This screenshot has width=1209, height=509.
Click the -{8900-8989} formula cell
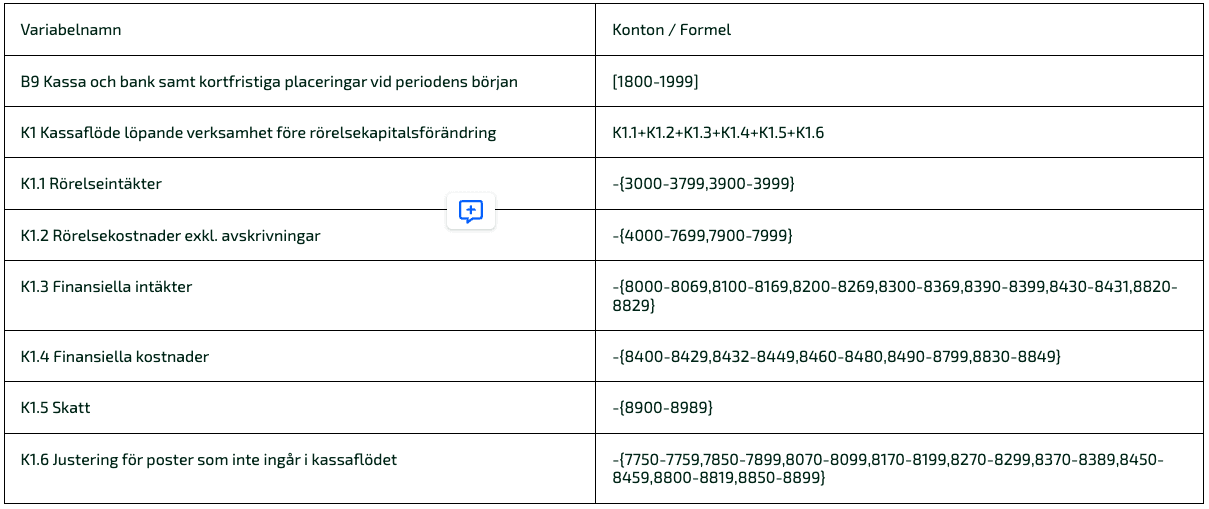[899, 408]
